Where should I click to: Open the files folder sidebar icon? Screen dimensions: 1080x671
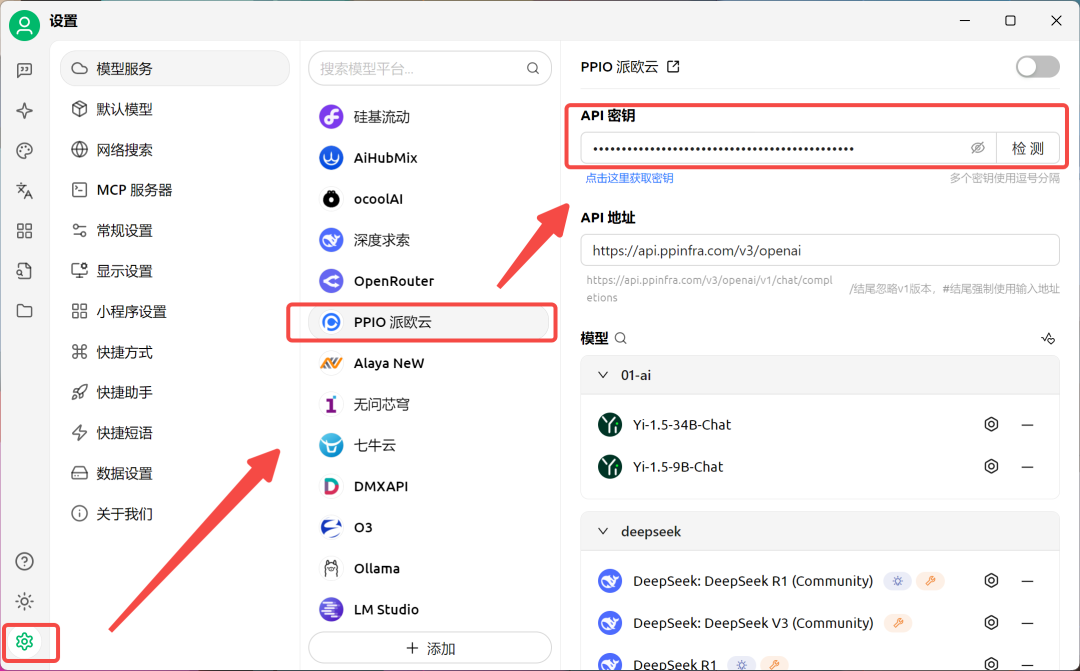coord(25,311)
